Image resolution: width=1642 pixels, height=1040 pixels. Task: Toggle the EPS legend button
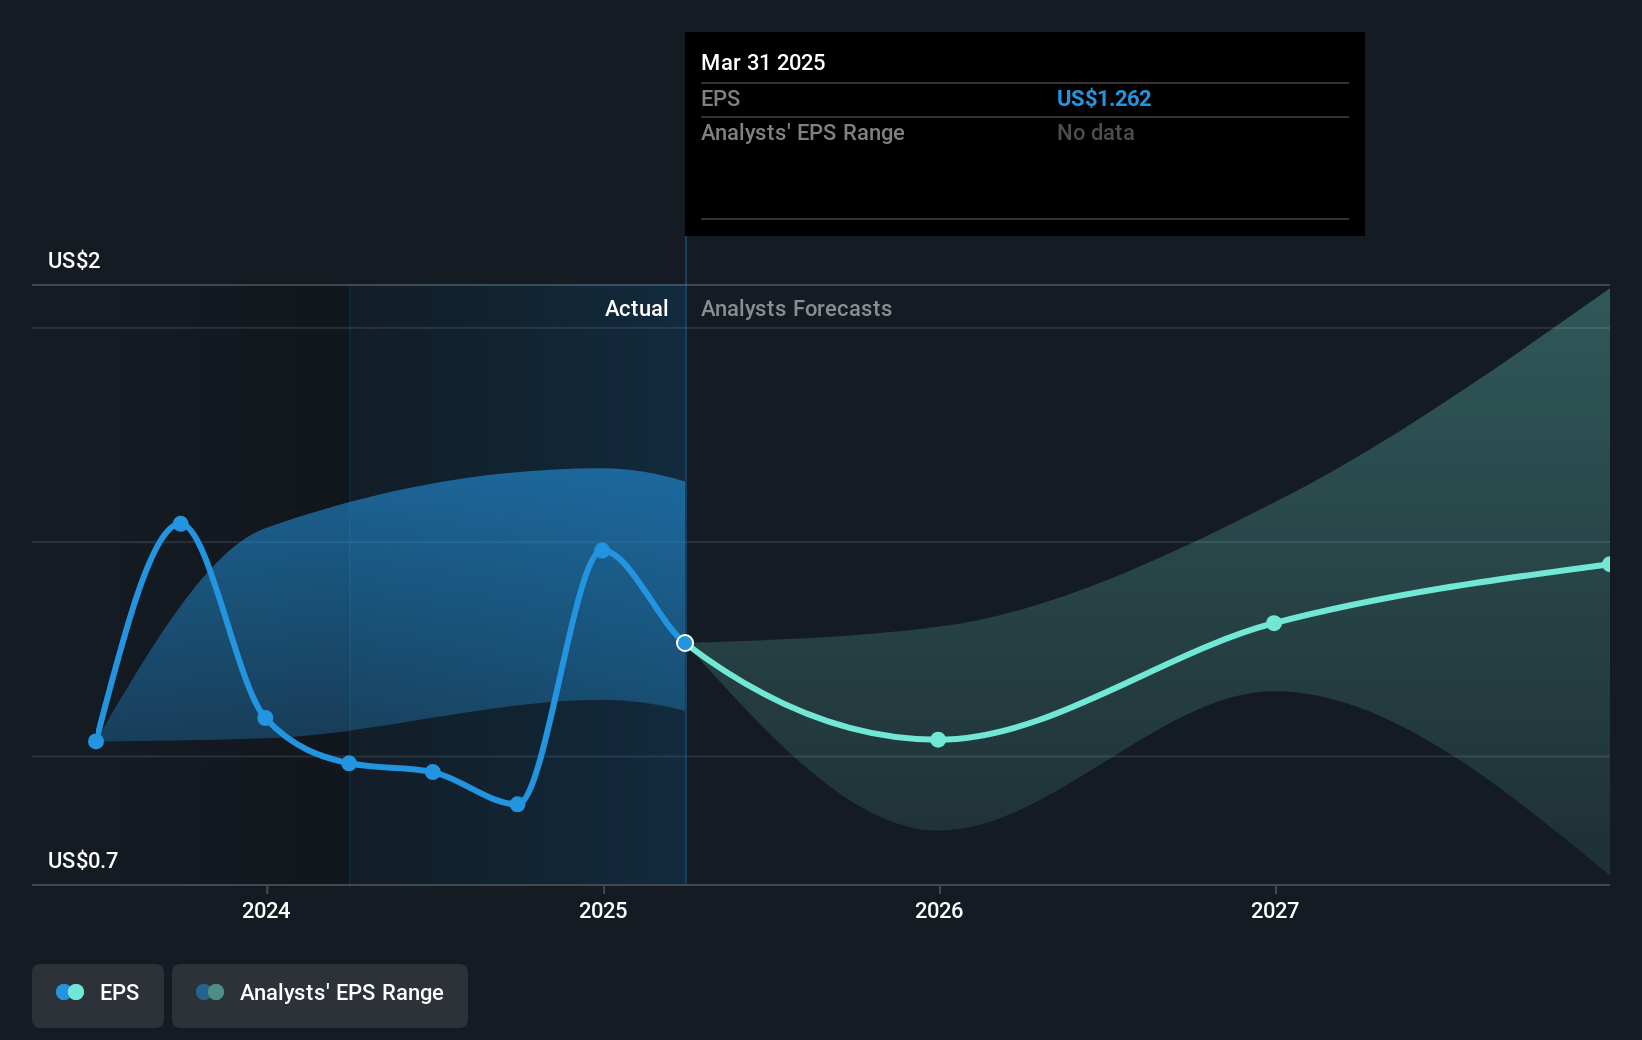[x=98, y=995]
